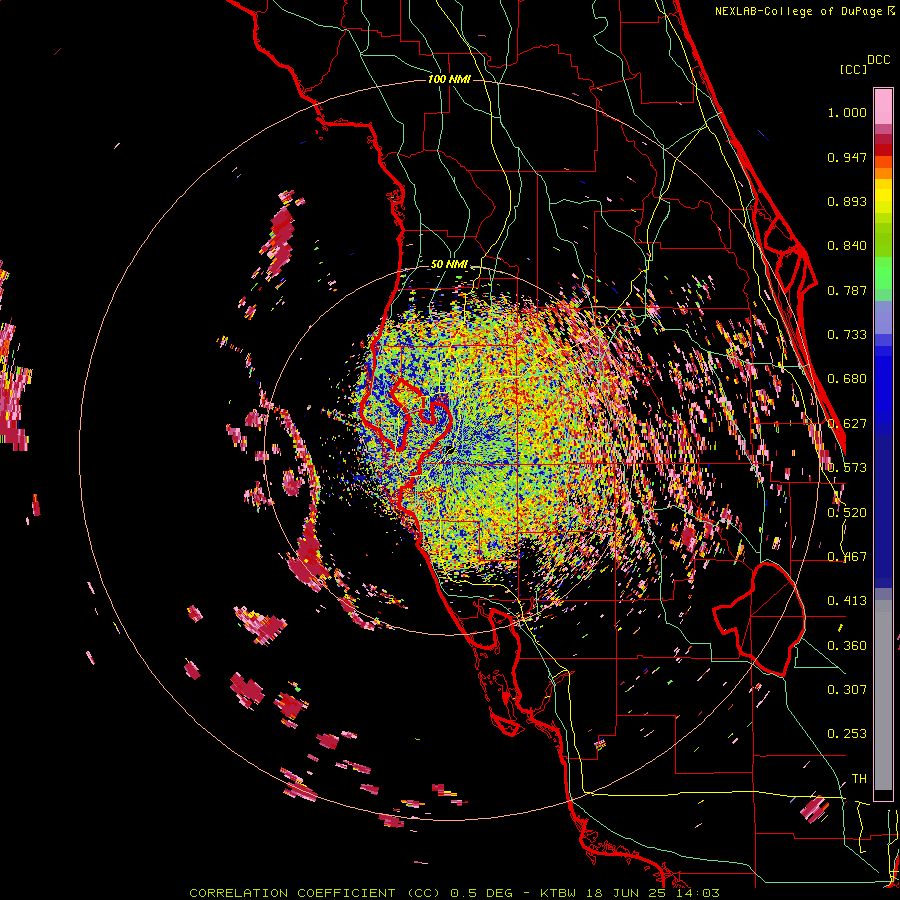
Task: Pick the pink top segment of color bar
Action: [883, 106]
